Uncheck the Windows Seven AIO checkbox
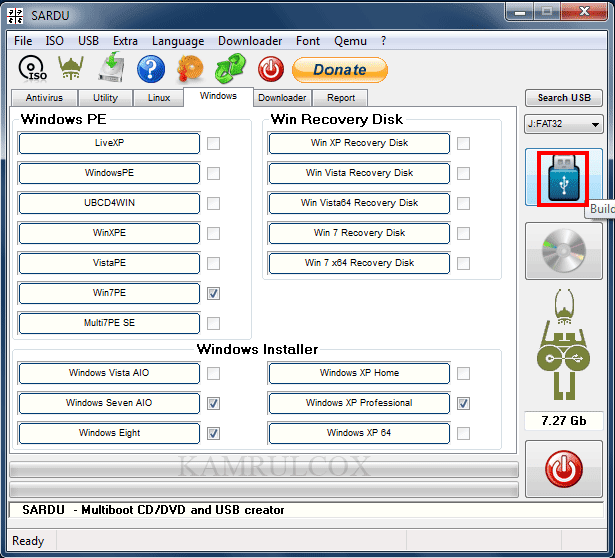615x558 pixels. 213,404
